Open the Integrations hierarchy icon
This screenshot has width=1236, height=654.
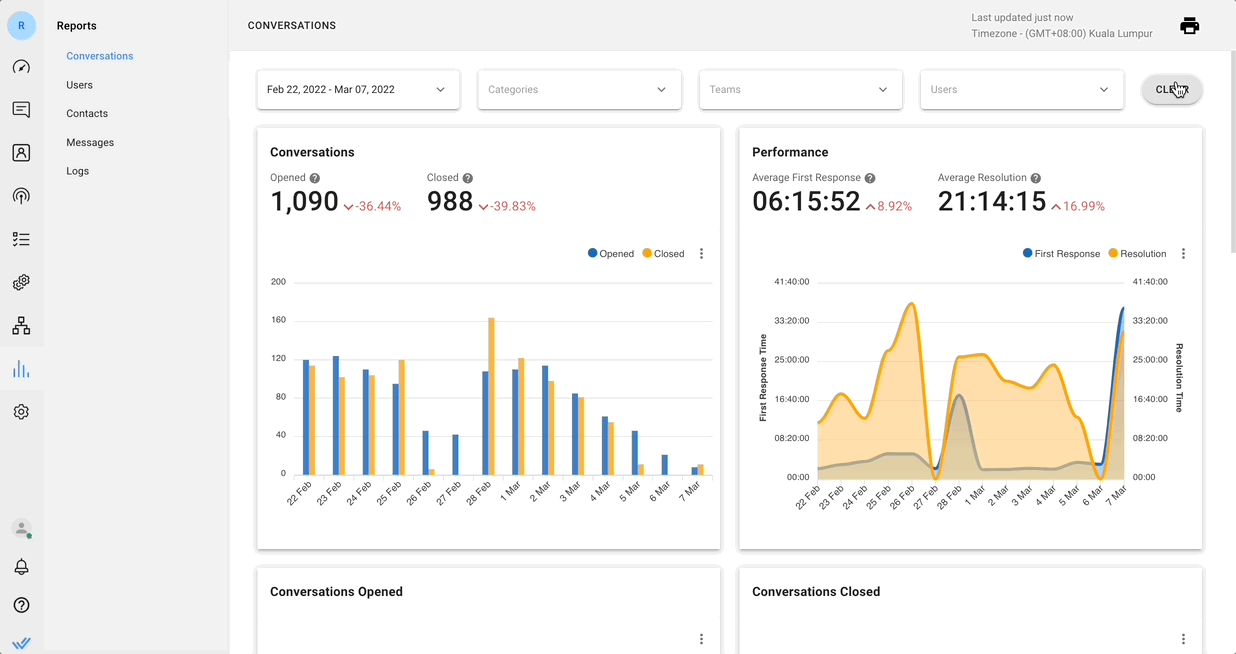point(21,325)
